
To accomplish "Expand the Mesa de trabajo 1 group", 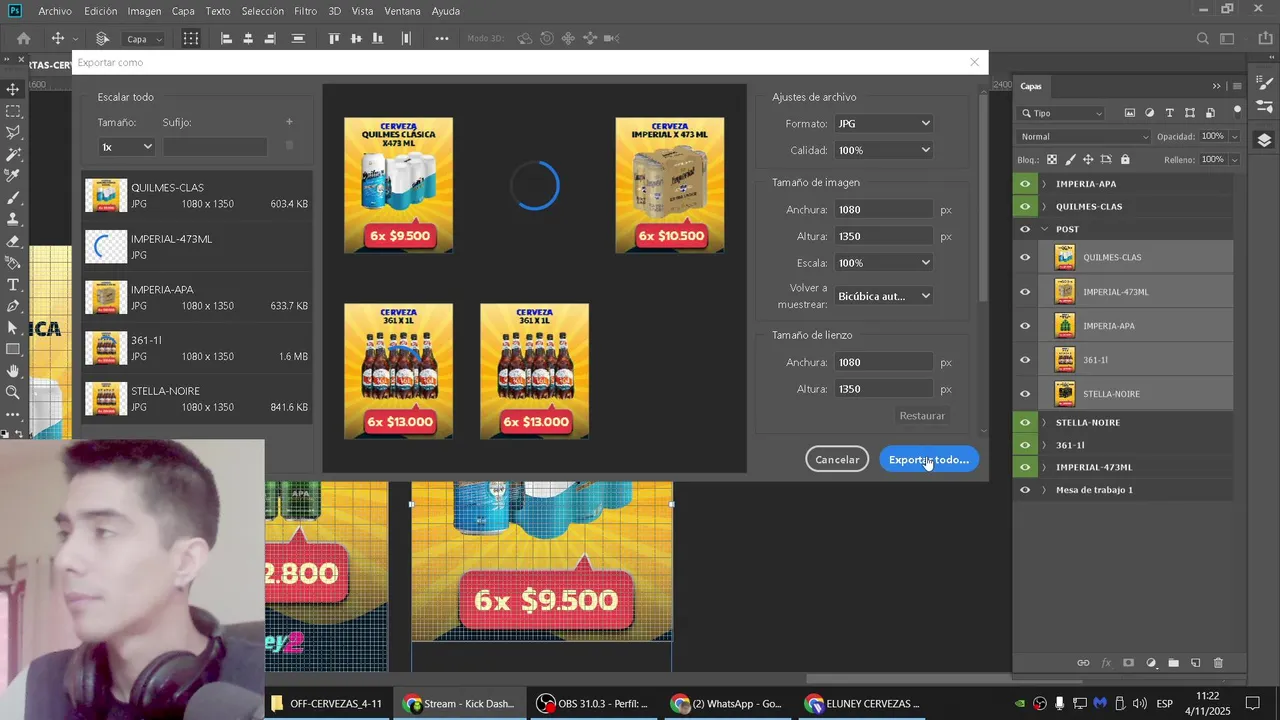I will point(1044,490).
